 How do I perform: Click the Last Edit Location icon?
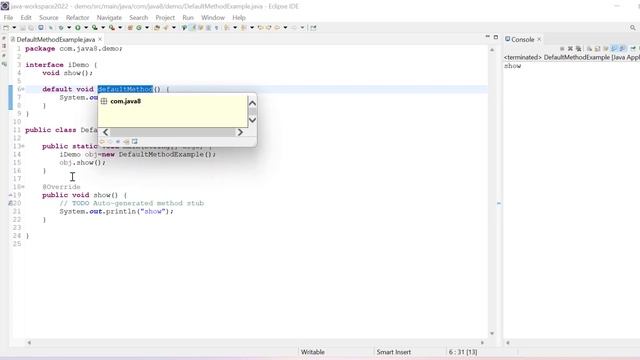(x=260, y=28)
